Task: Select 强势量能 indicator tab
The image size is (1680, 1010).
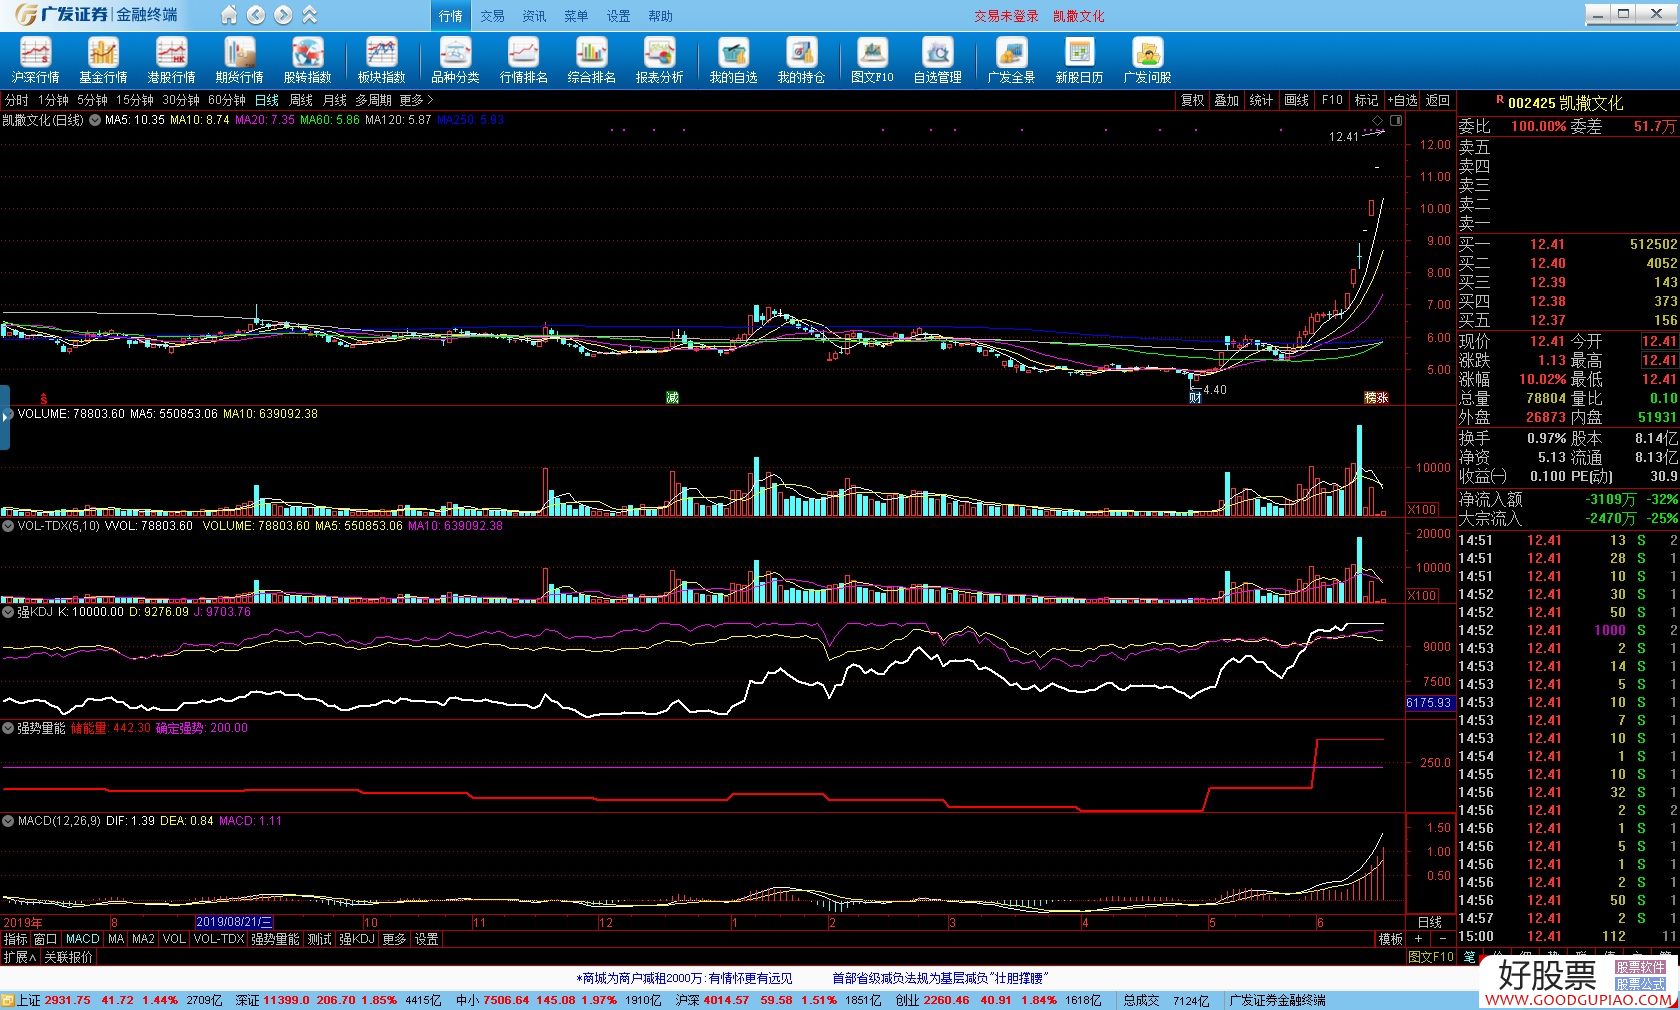Action: tap(275, 939)
